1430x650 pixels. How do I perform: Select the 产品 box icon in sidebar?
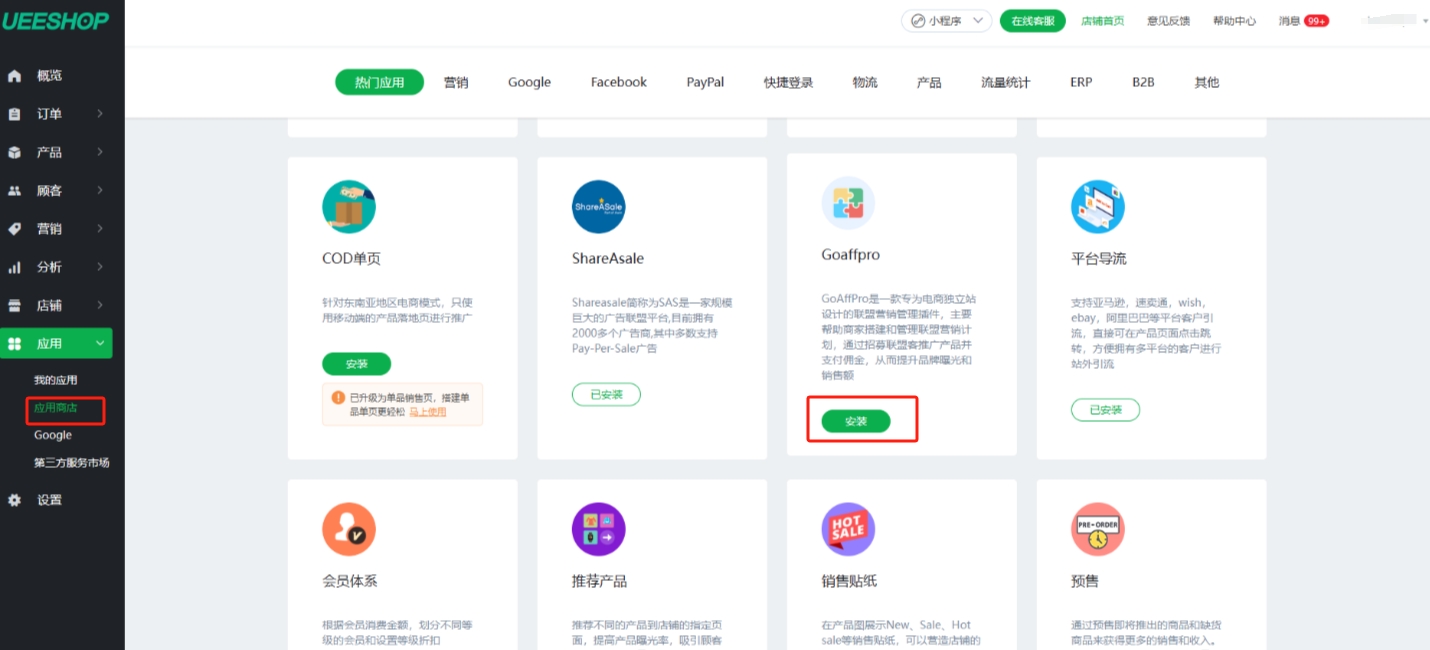click(15, 153)
